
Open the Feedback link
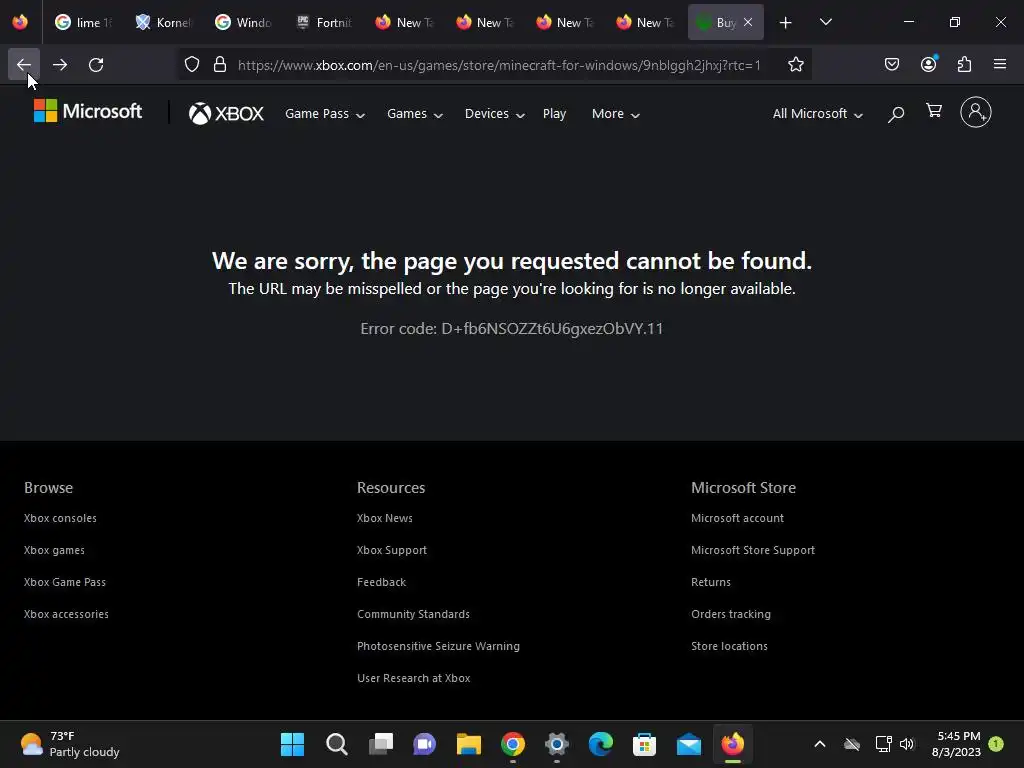(x=381, y=582)
